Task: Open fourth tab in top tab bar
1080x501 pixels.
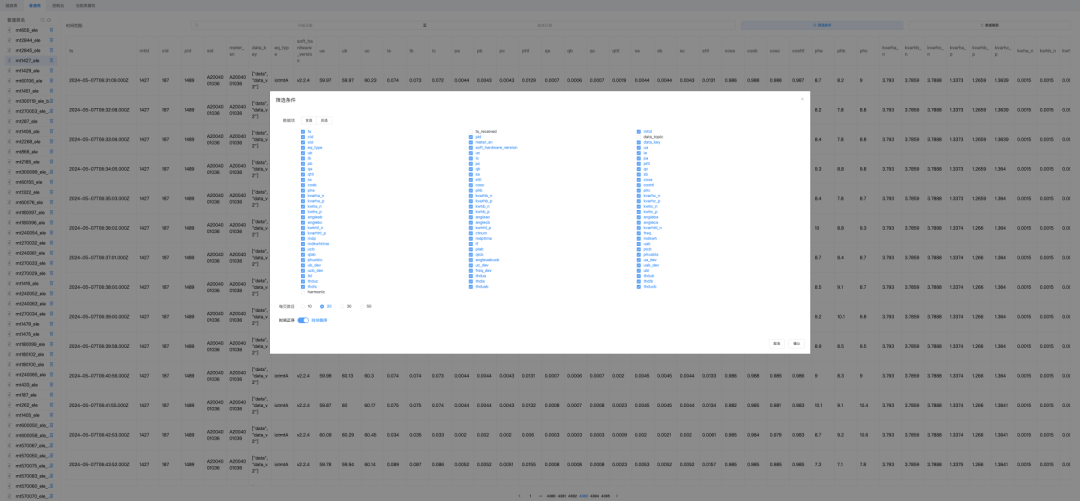Action: (x=85, y=5)
